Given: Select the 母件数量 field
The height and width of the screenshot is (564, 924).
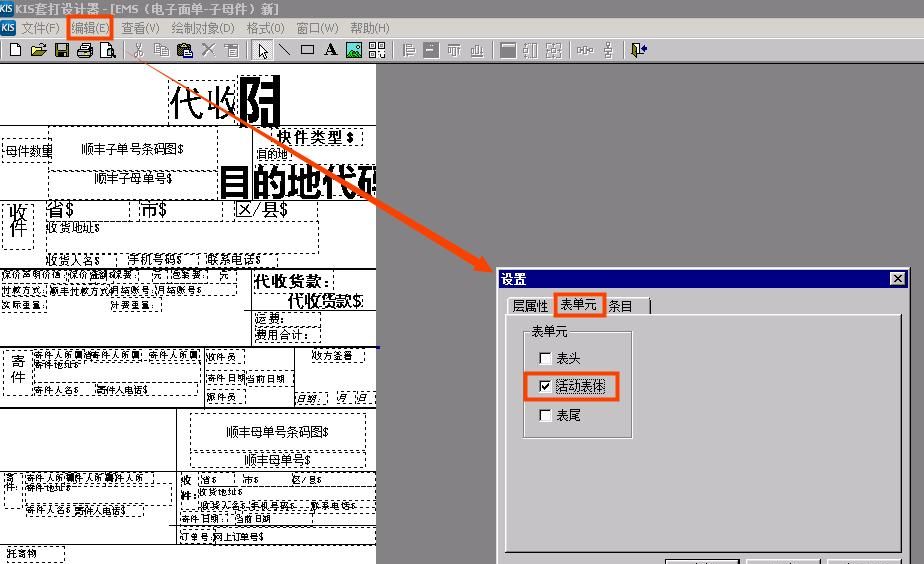Looking at the screenshot, I should [28, 151].
